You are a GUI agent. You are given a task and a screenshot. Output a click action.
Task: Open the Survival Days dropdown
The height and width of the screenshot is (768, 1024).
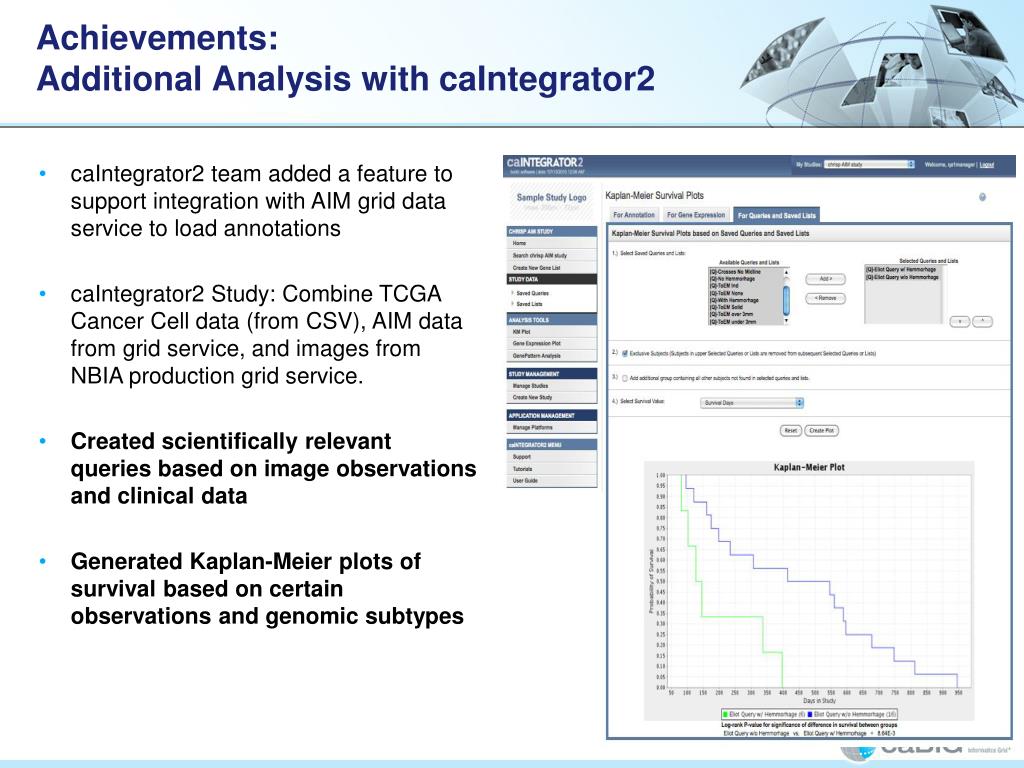(x=752, y=403)
